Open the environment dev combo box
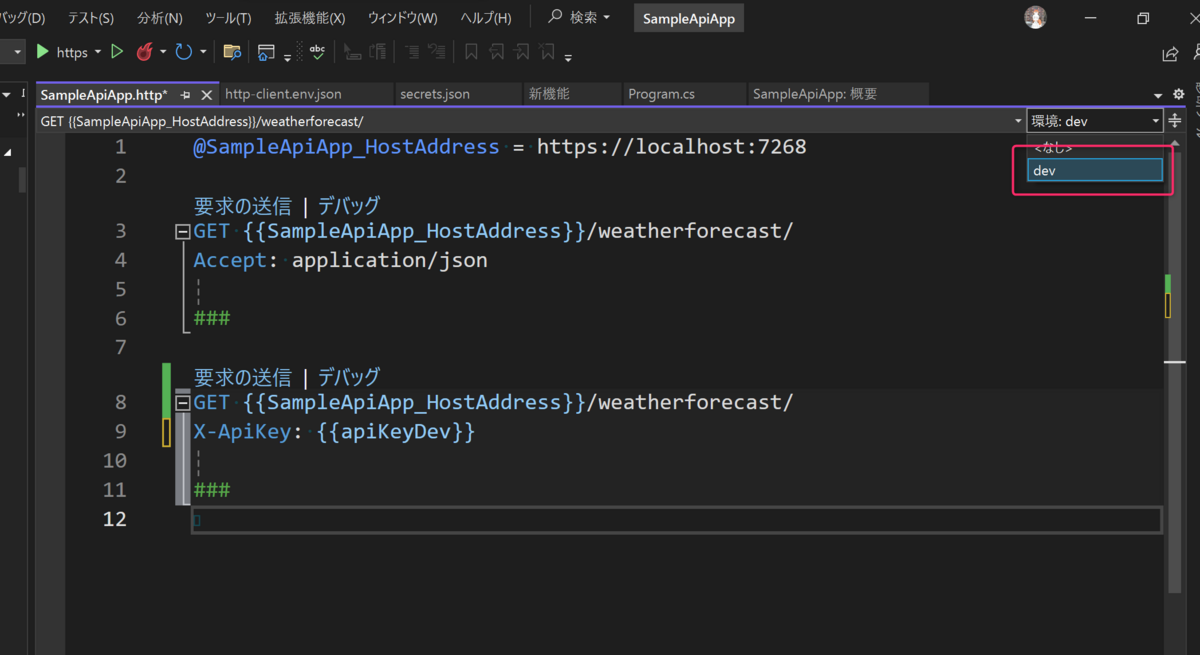 coord(1095,121)
